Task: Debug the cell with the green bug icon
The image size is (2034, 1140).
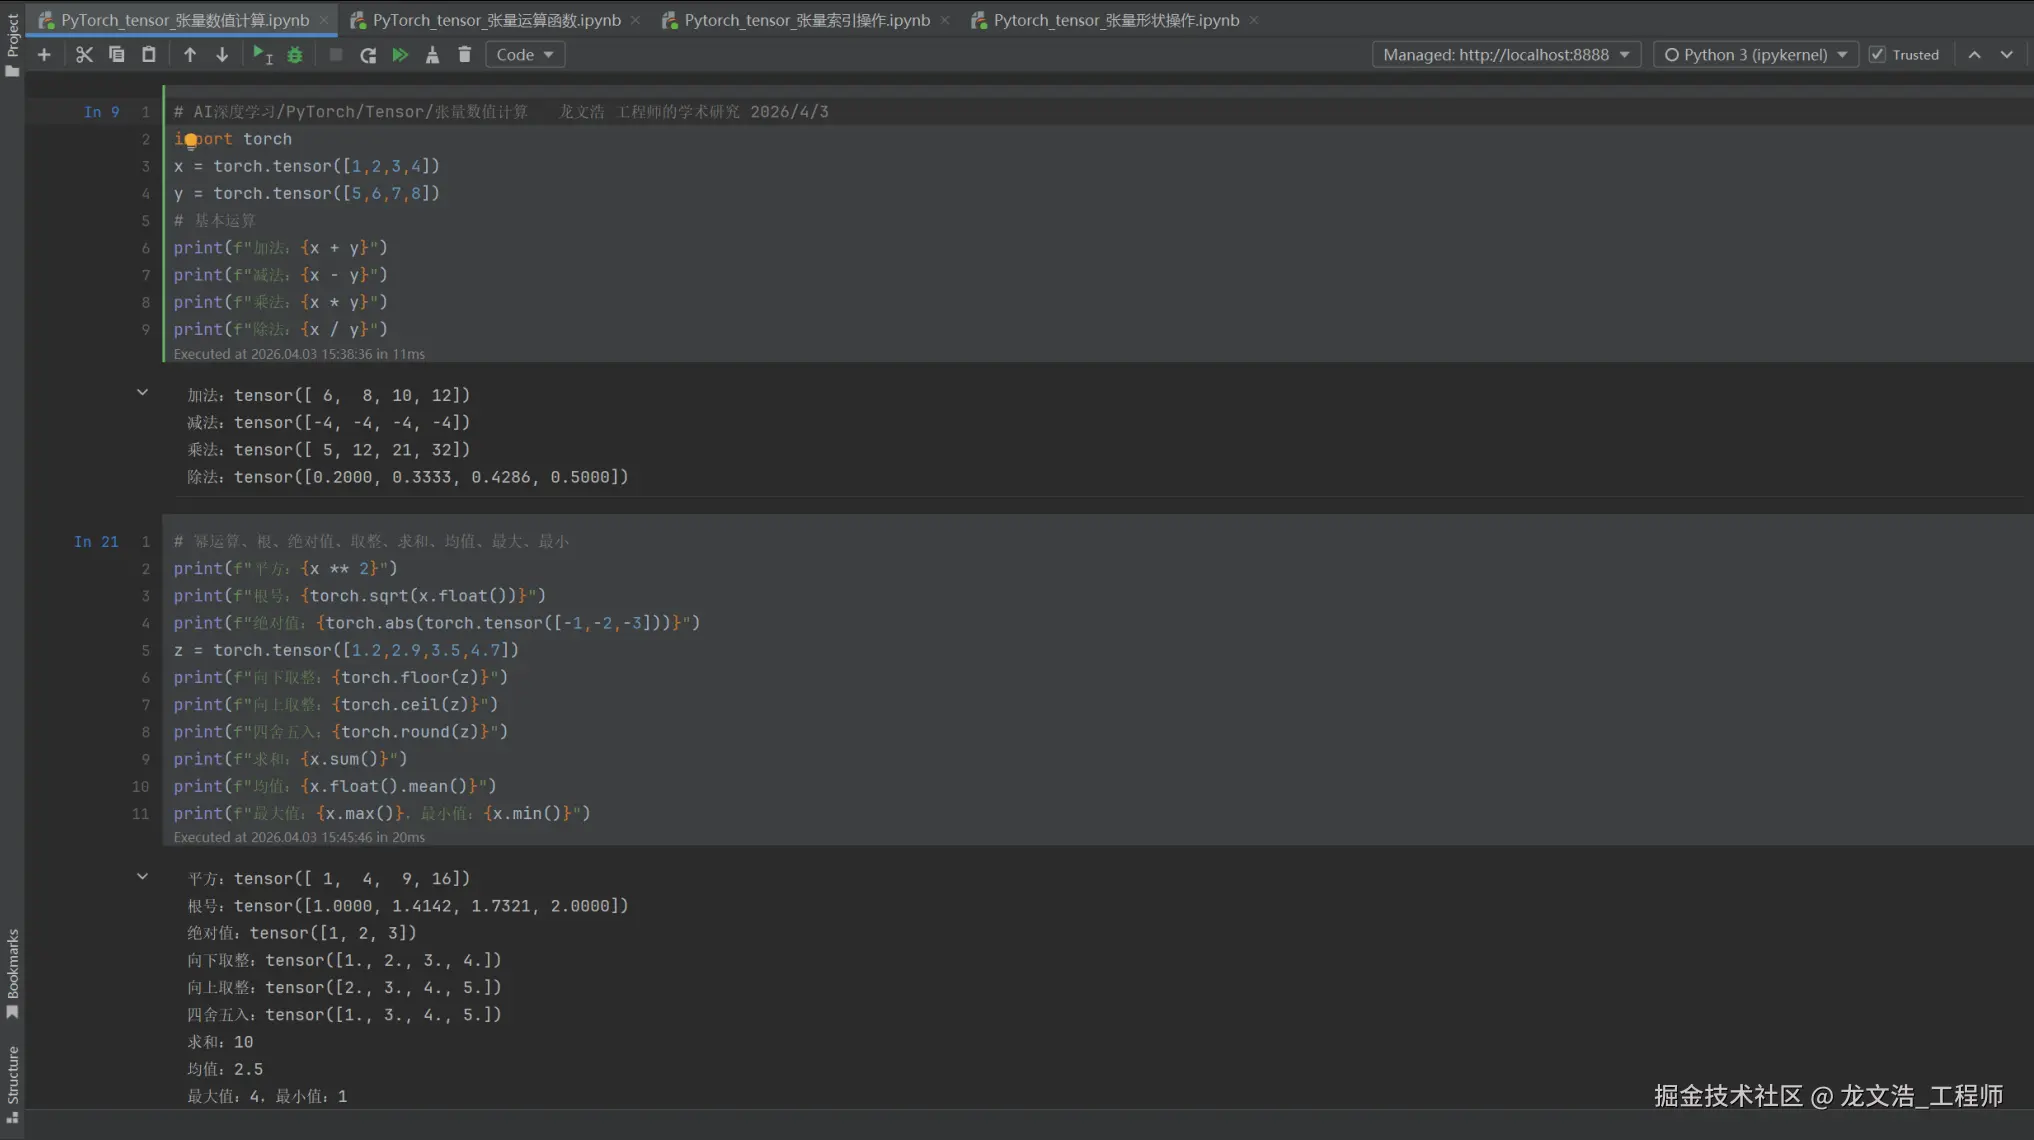Action: [295, 55]
